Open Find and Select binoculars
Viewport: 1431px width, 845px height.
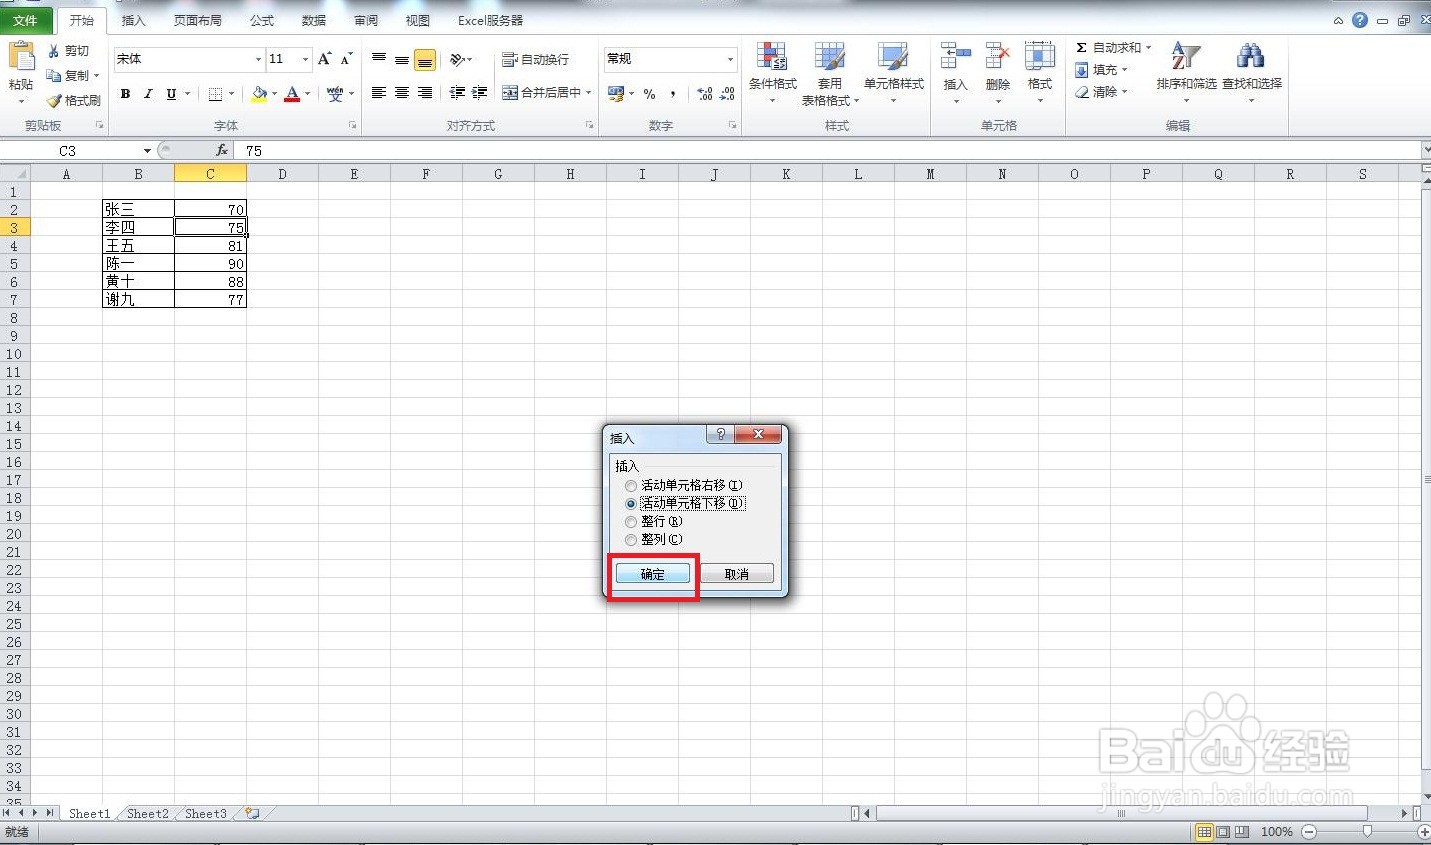pos(1251,74)
